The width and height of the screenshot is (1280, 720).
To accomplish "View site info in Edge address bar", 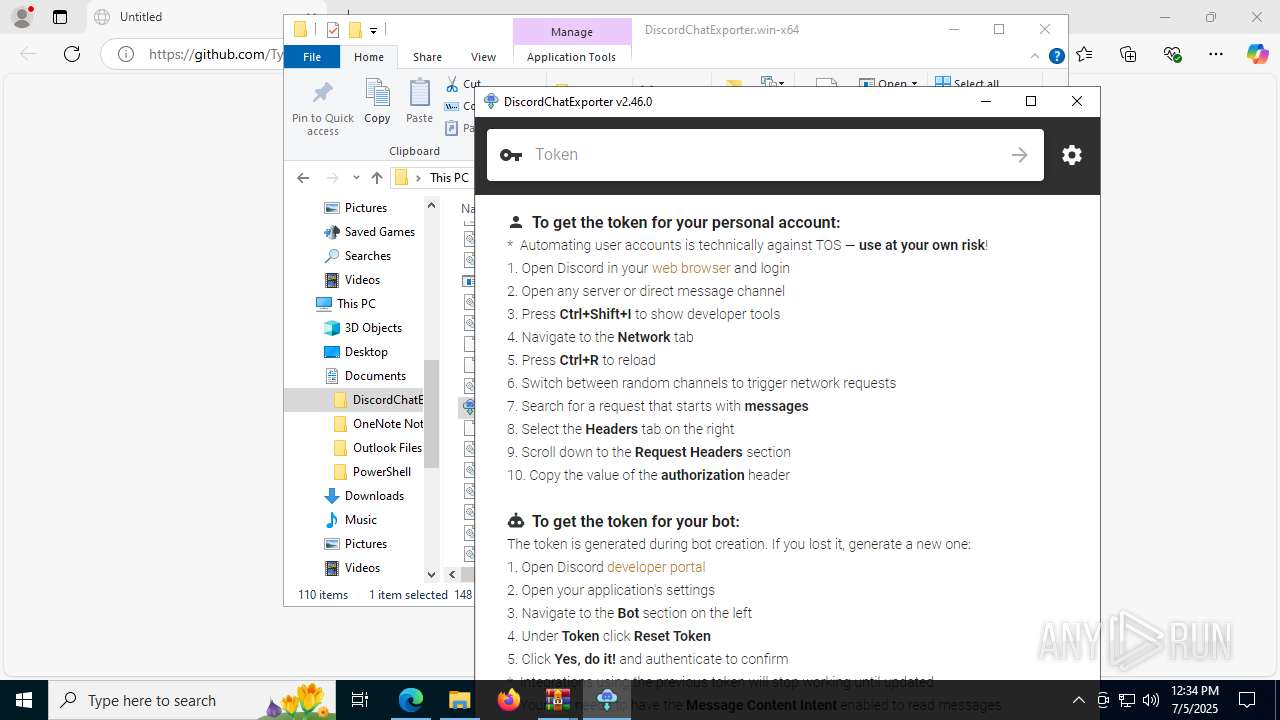I will pos(126,54).
